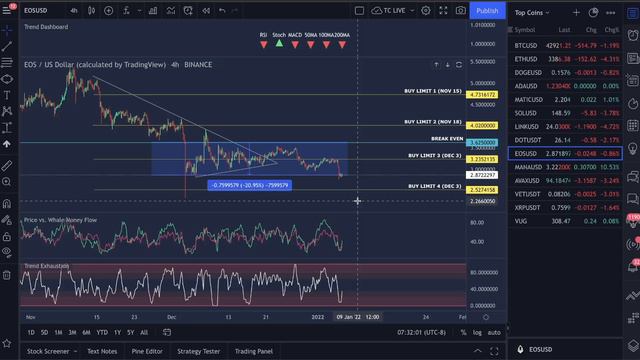Image resolution: width=640 pixels, height=360 pixels.
Task: Click the yellow 4.7316172 price label
Action: coord(482,95)
